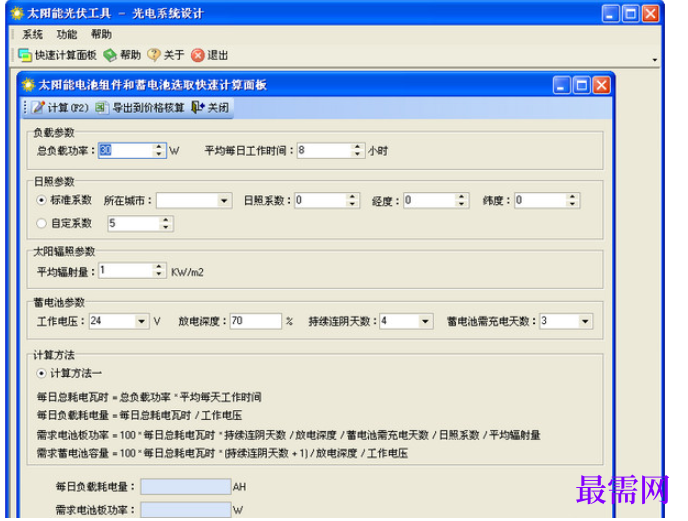Click the 放电深度 input field

click(256, 321)
